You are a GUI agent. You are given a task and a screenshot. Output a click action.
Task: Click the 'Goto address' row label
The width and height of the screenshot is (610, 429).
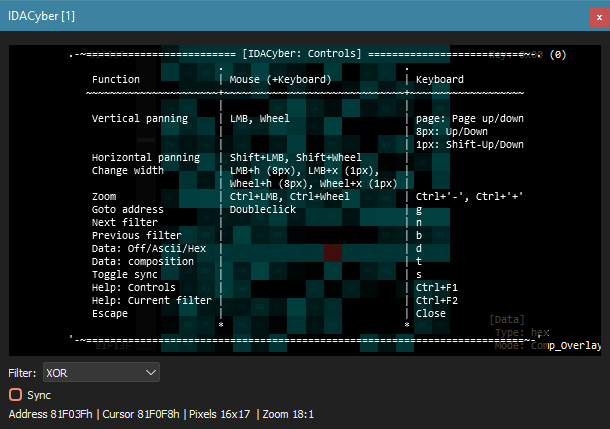point(128,210)
